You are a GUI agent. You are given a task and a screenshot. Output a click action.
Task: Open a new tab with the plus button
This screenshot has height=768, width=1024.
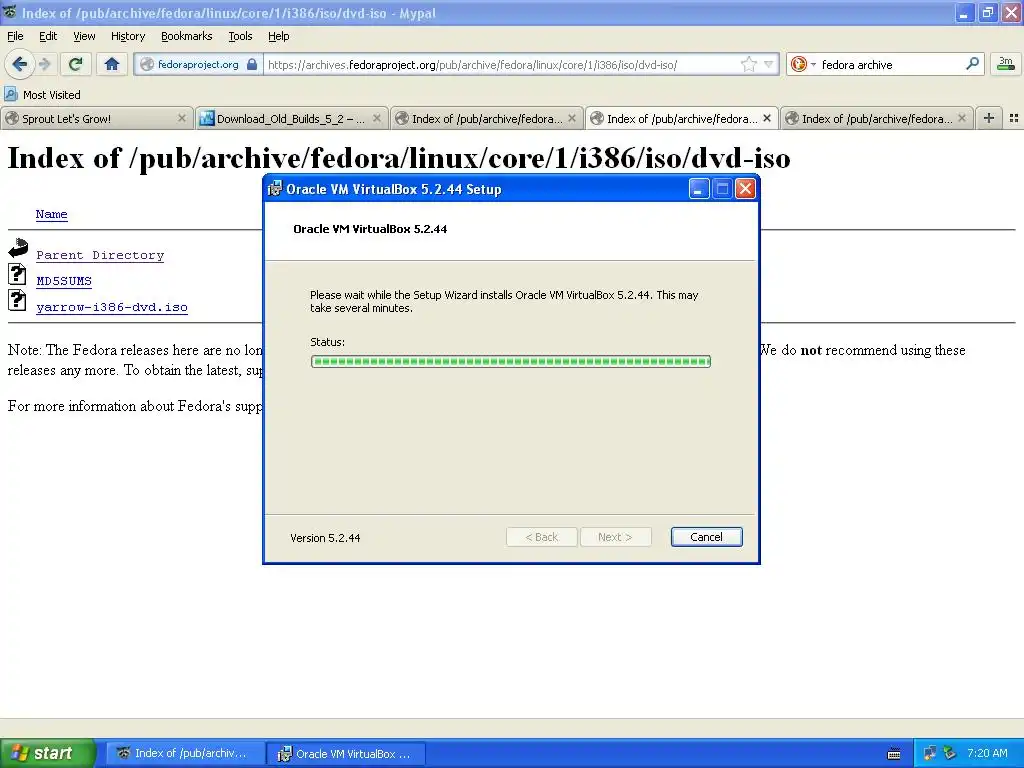pyautogui.click(x=989, y=118)
